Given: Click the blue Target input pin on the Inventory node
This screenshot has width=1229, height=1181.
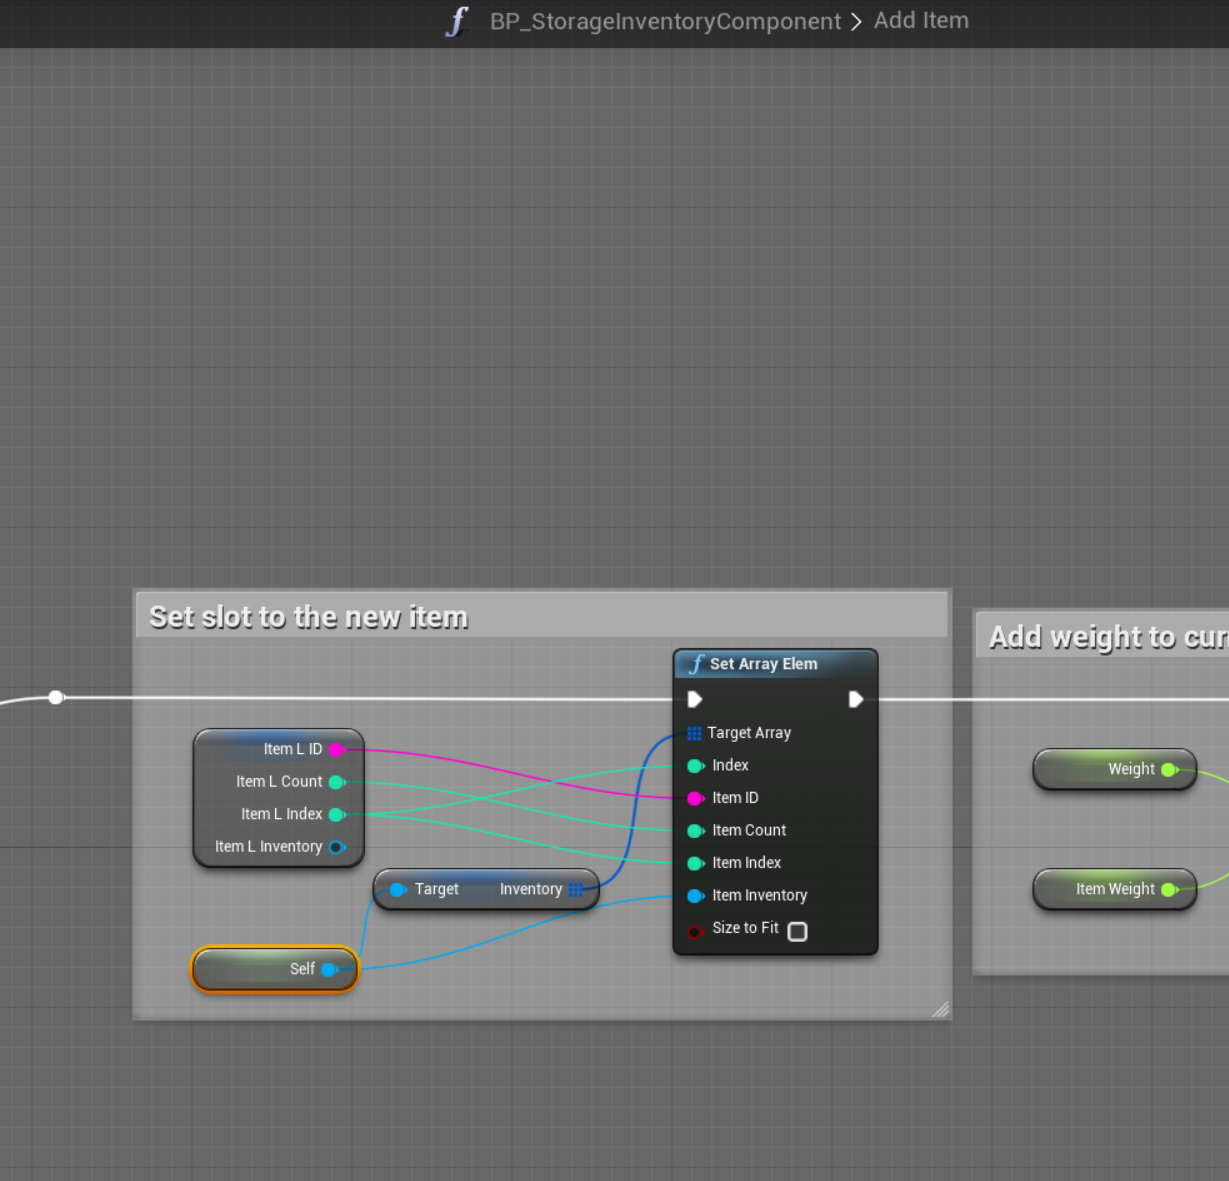Looking at the screenshot, I should click(397, 889).
